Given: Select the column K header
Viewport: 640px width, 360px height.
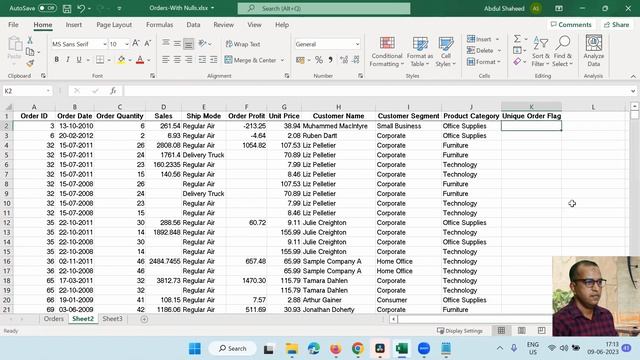Looking at the screenshot, I should (x=531, y=107).
